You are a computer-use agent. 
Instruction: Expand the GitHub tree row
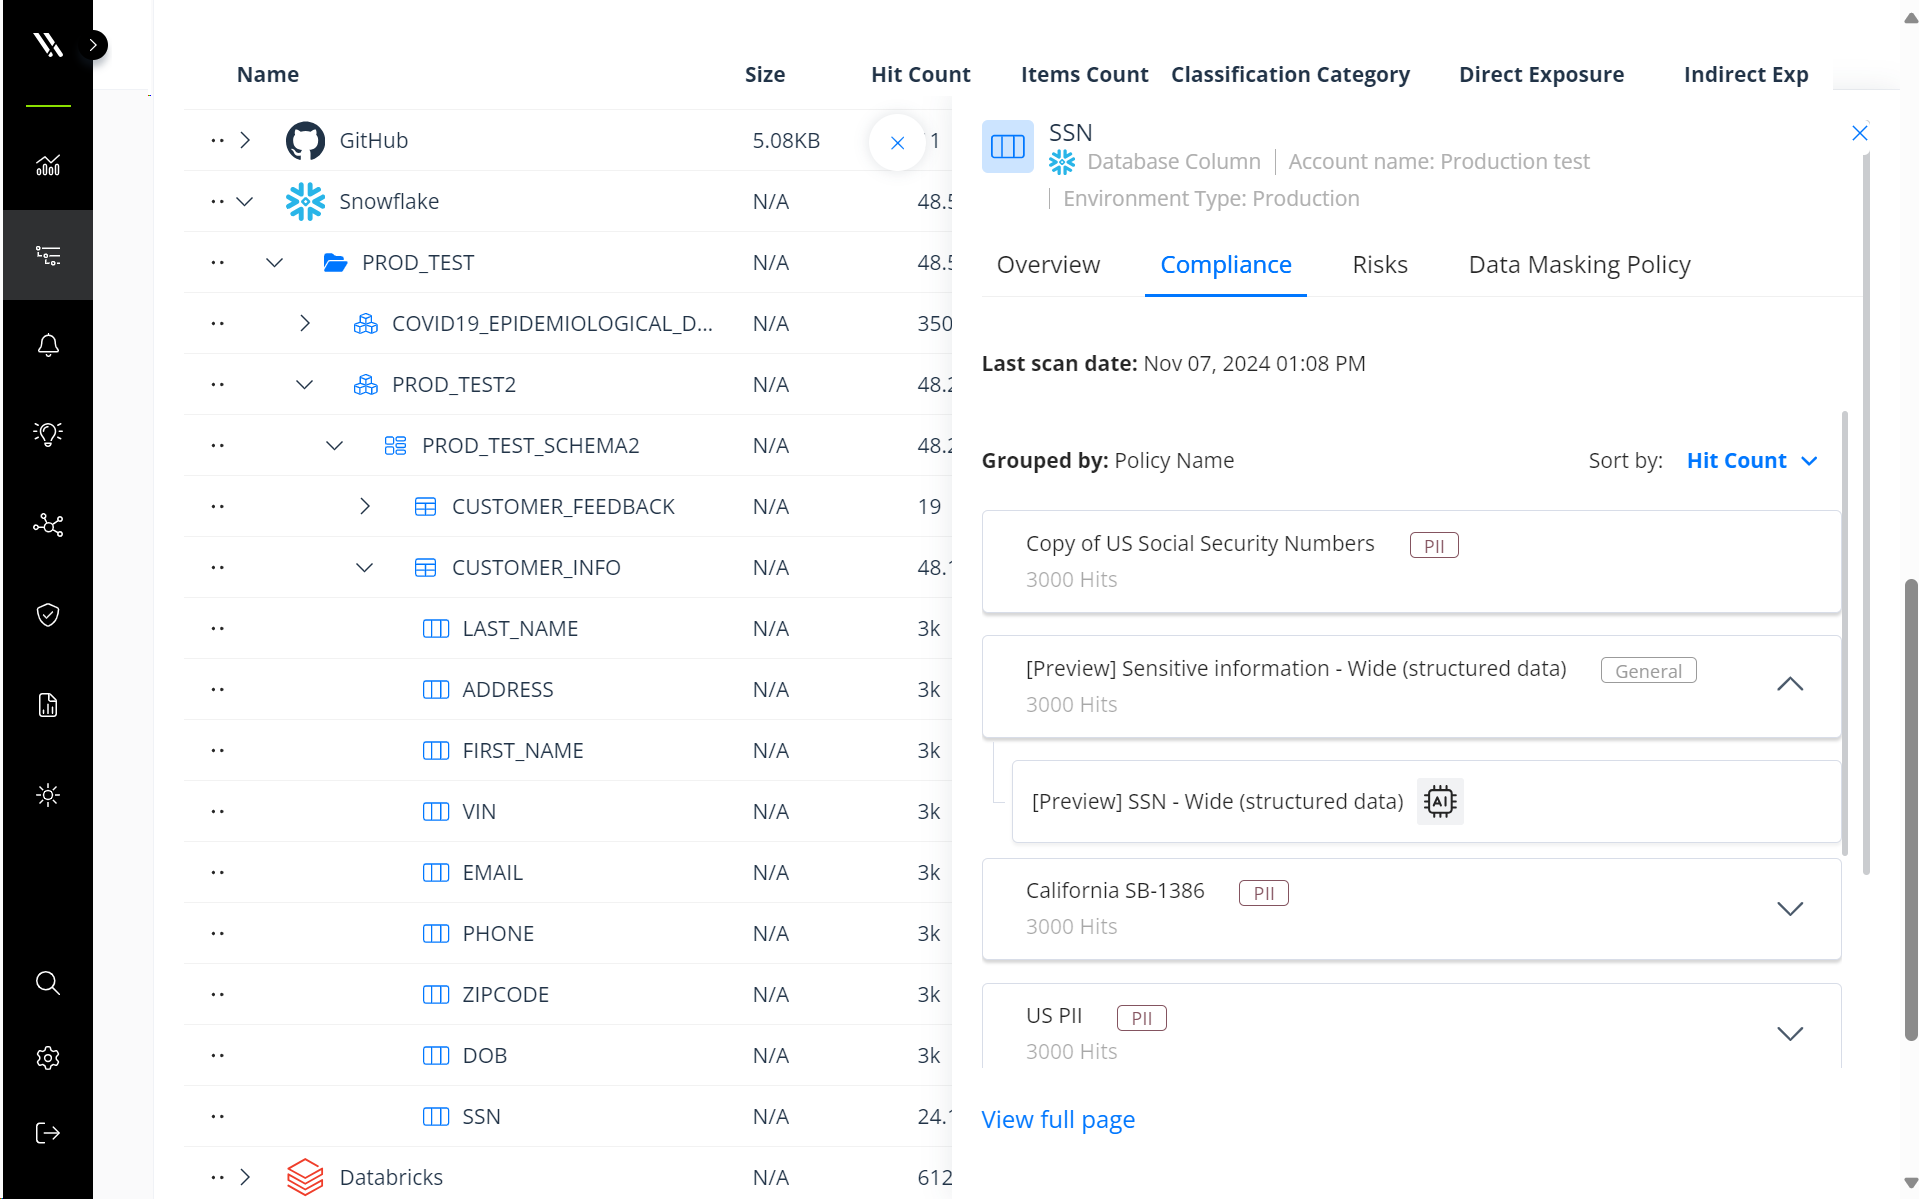point(245,140)
